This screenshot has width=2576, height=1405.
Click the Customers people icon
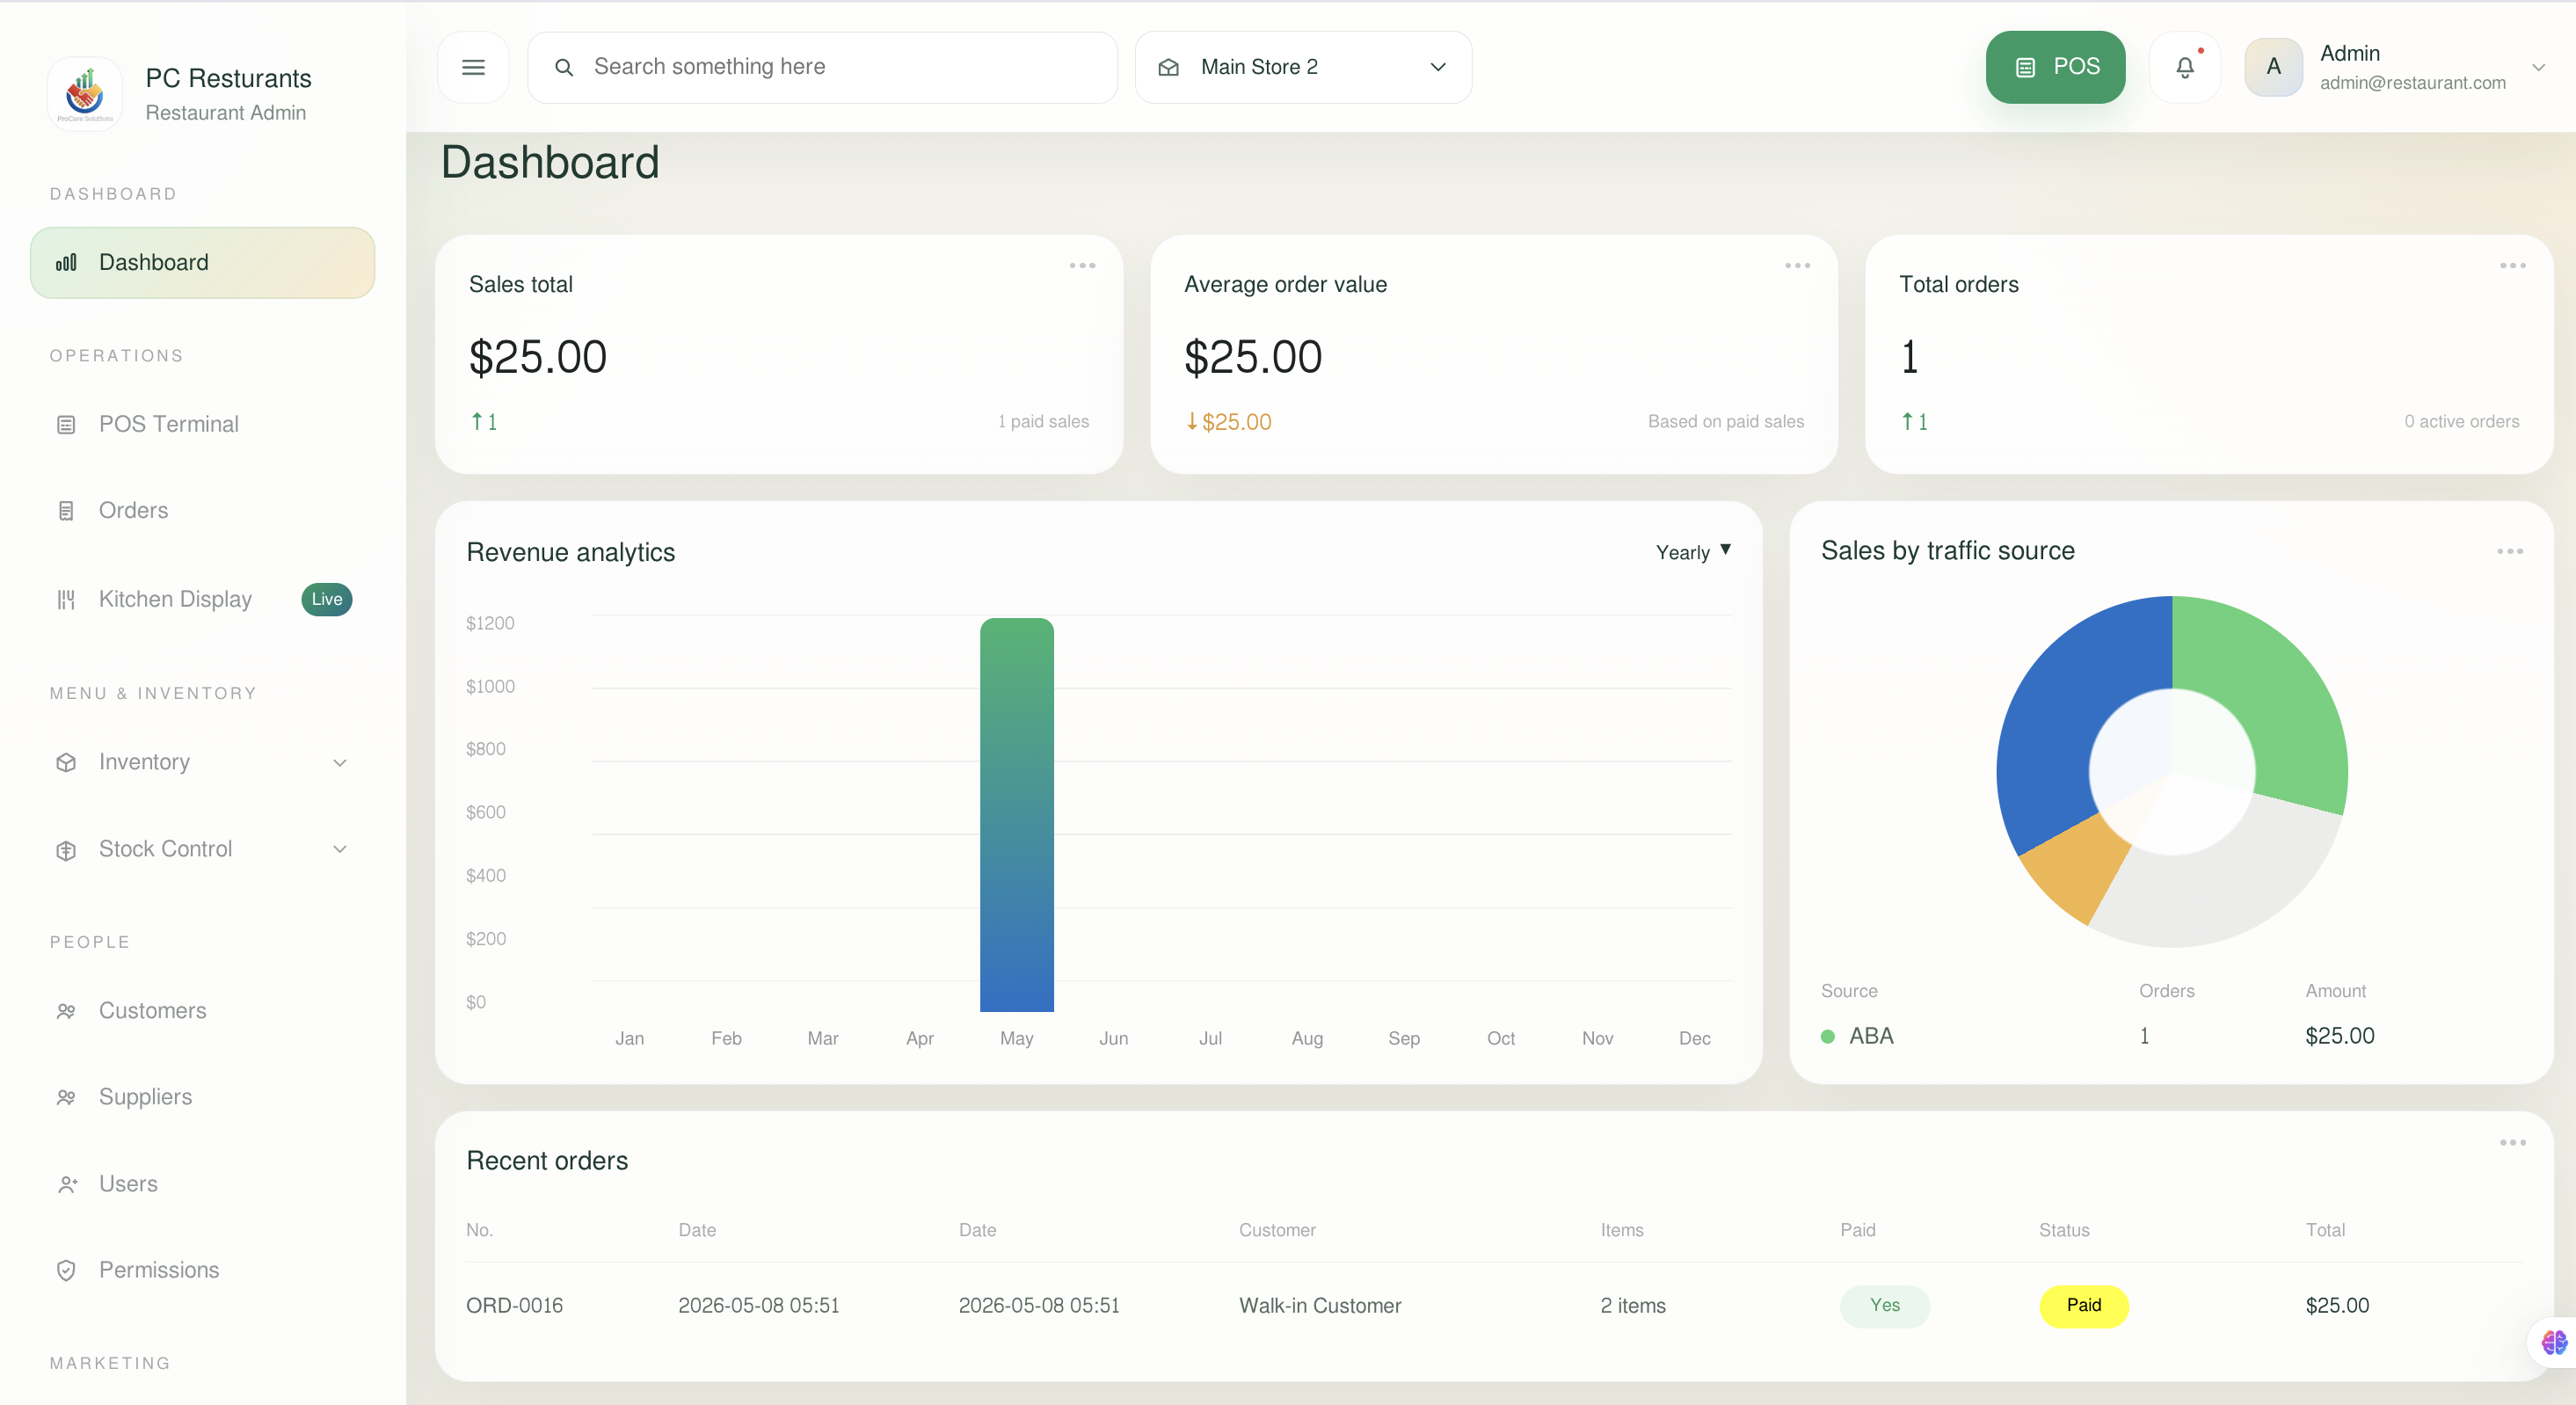66,1012
